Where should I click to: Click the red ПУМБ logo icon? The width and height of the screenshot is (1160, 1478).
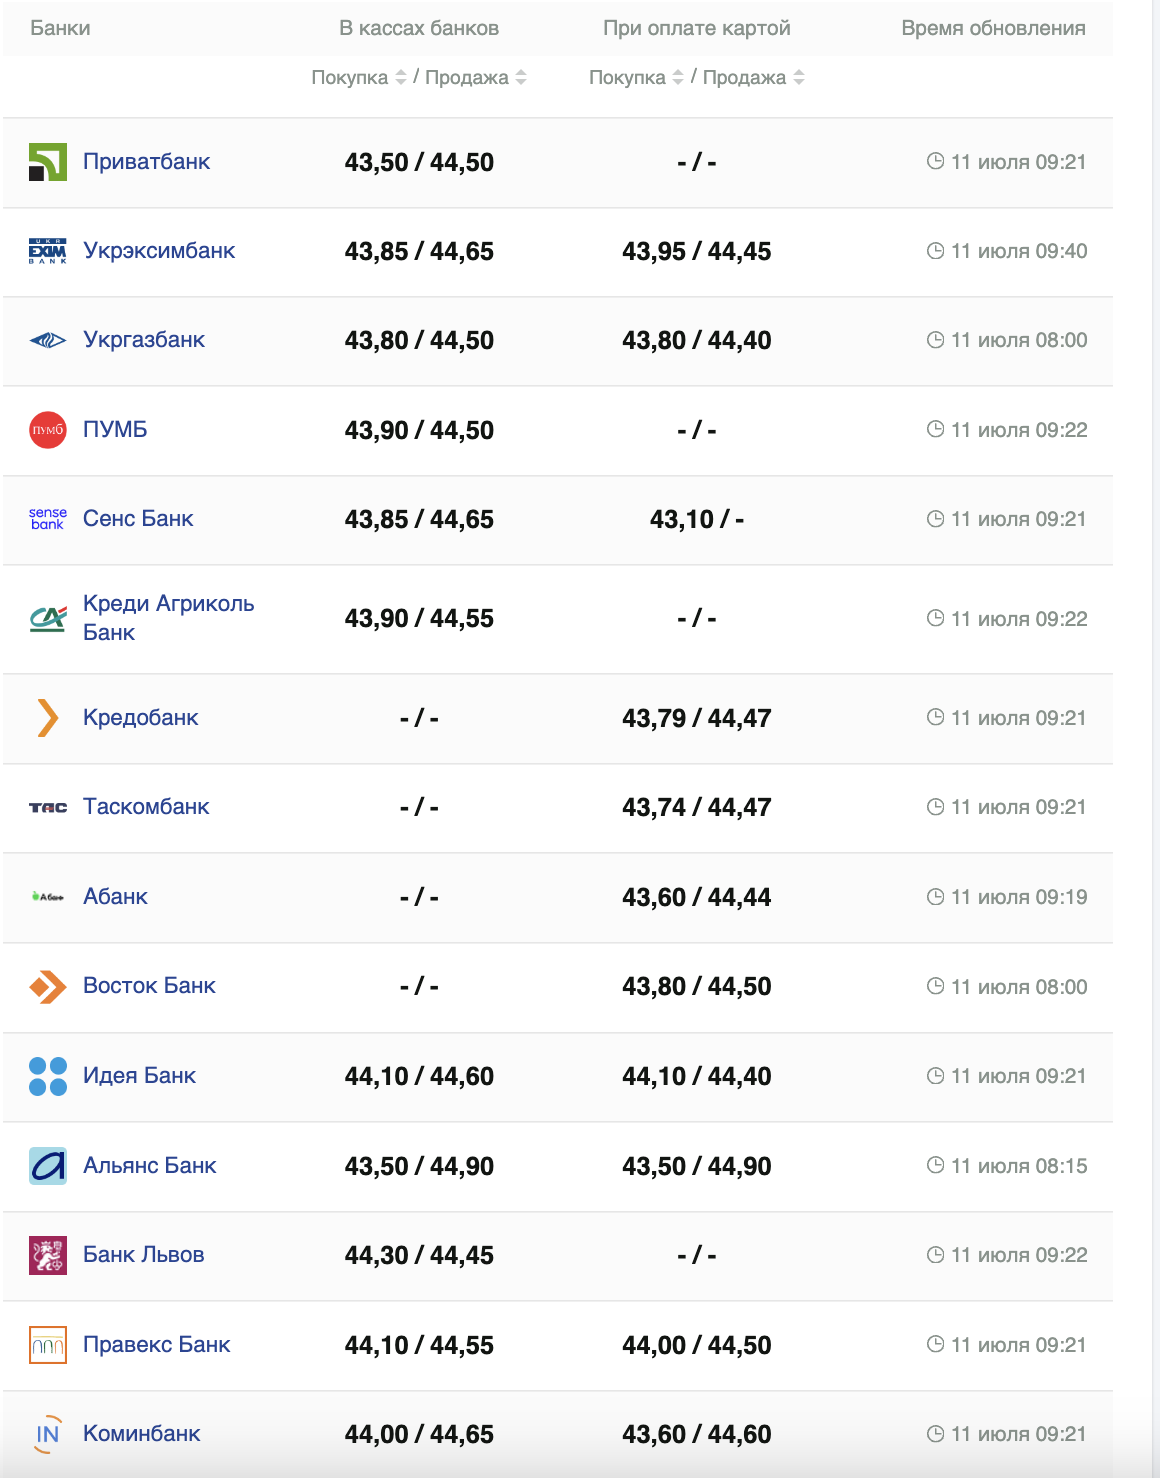click(x=48, y=430)
